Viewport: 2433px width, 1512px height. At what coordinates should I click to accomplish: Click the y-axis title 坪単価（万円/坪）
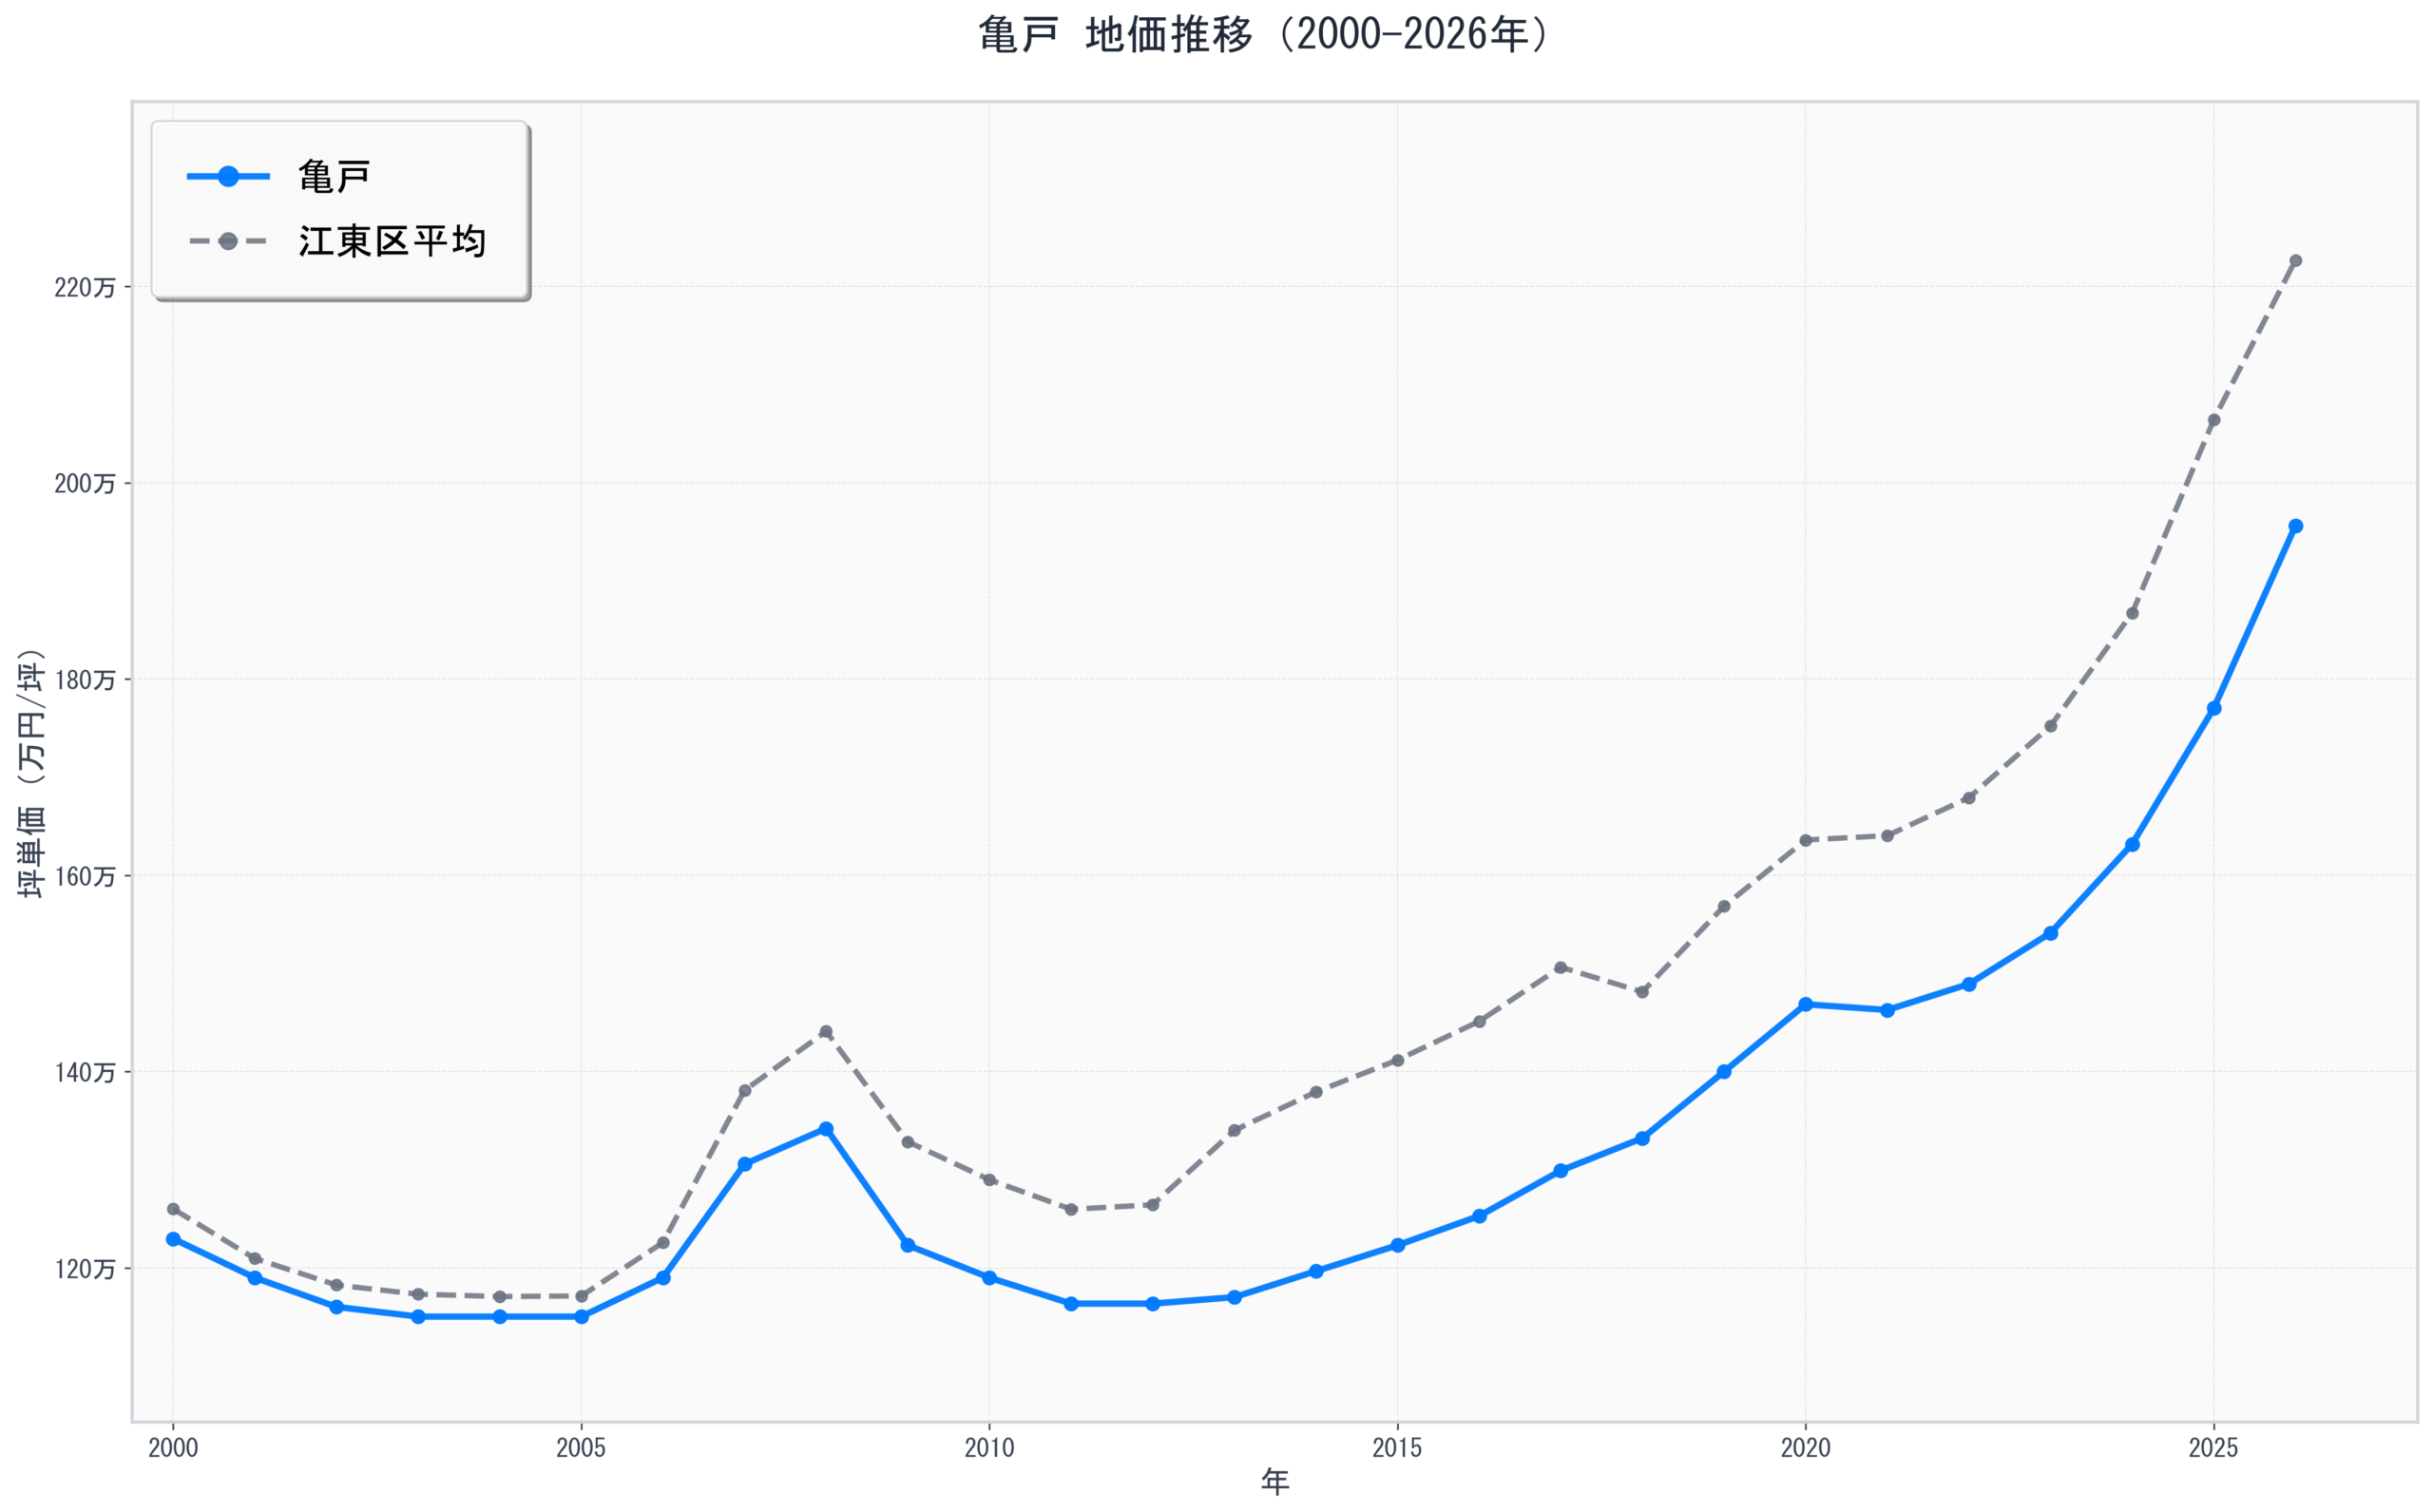pyautogui.click(x=32, y=774)
